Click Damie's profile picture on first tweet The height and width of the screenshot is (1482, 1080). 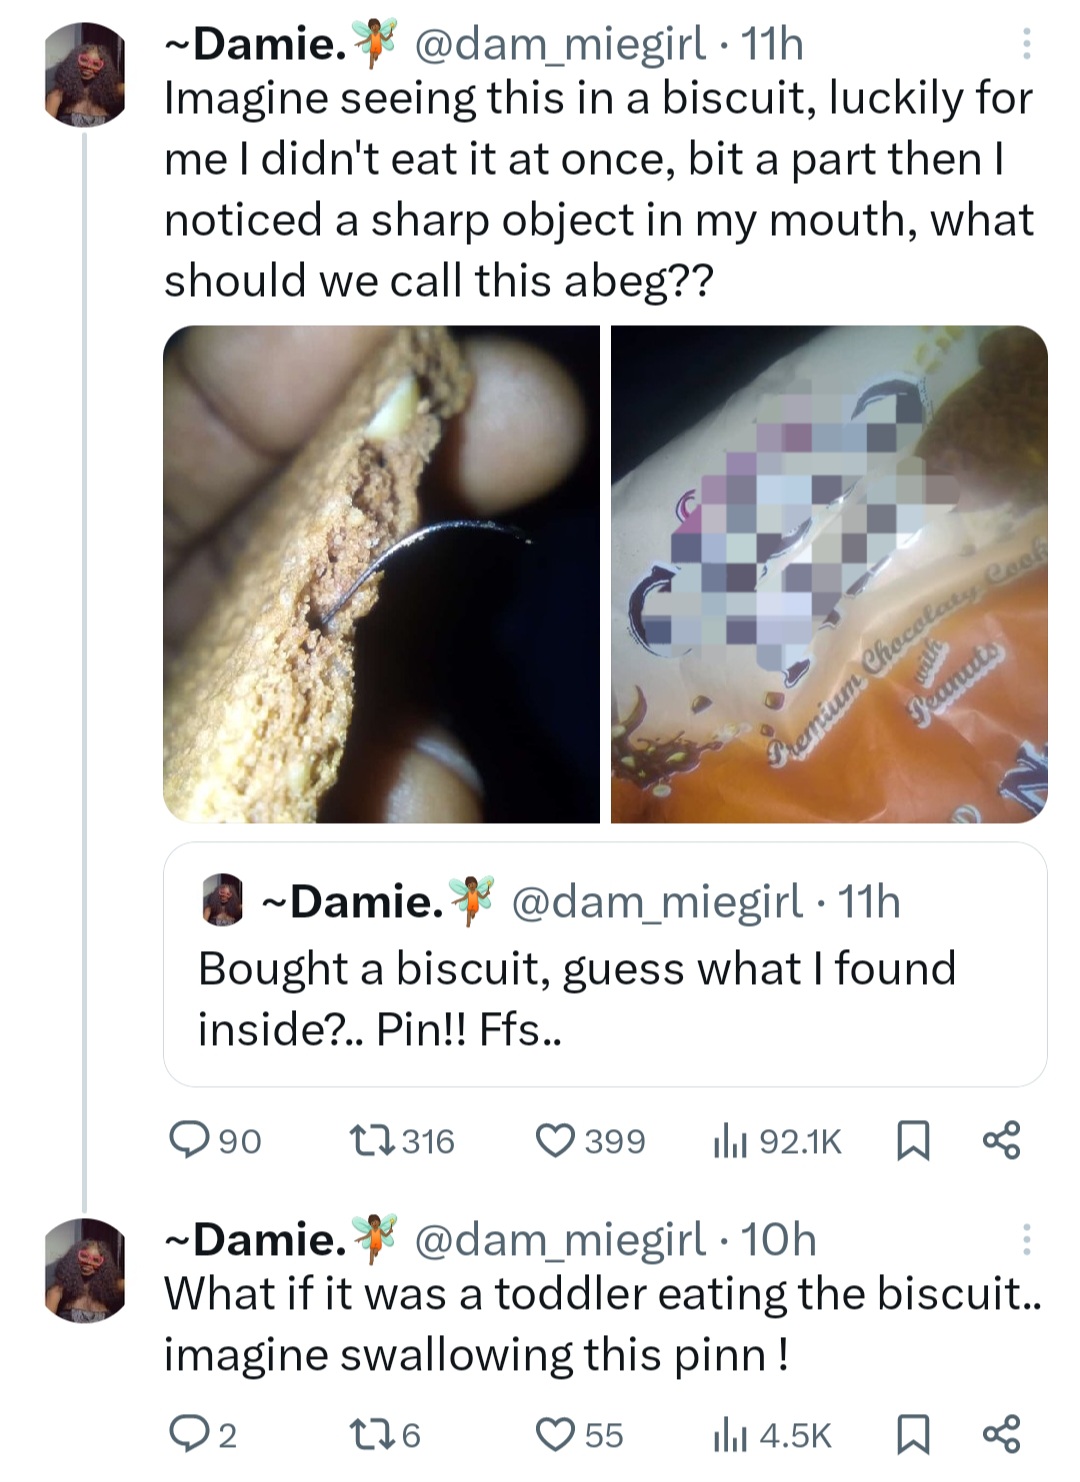pos(85,74)
